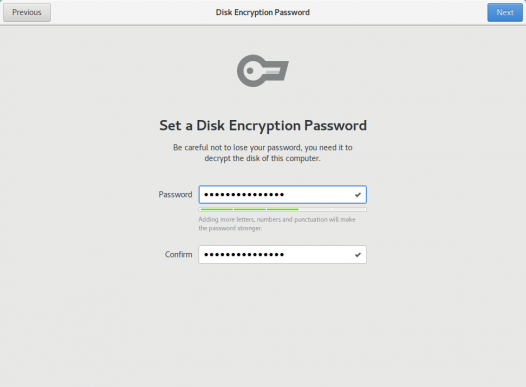Click the checkmark inside the Password field
The width and height of the screenshot is (526, 387).
tap(358, 195)
